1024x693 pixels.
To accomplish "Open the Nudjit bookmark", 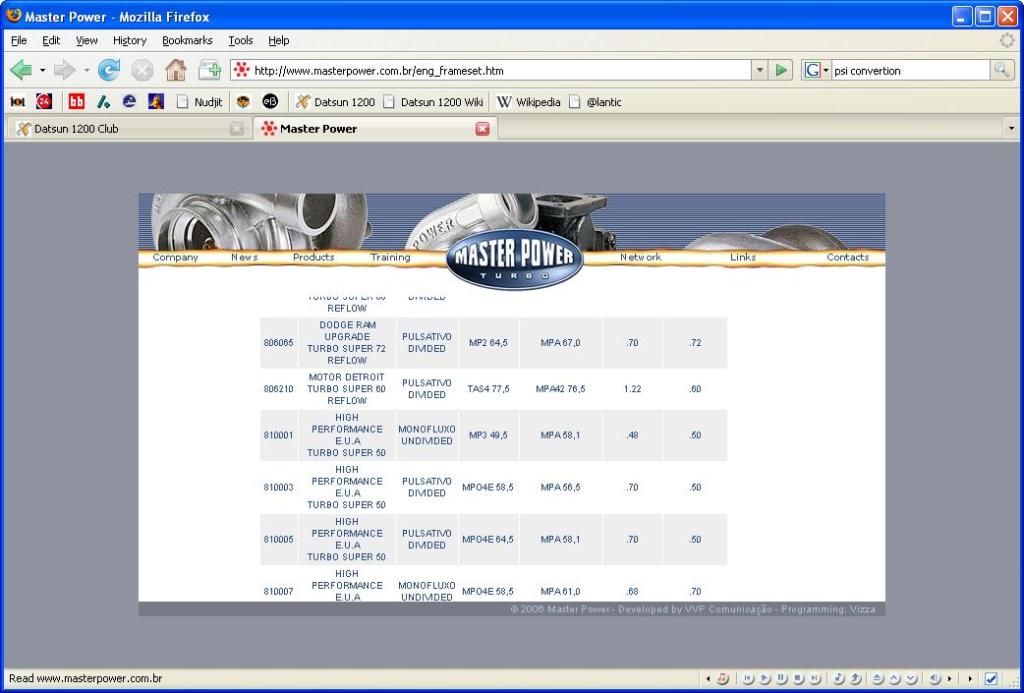I will point(199,102).
